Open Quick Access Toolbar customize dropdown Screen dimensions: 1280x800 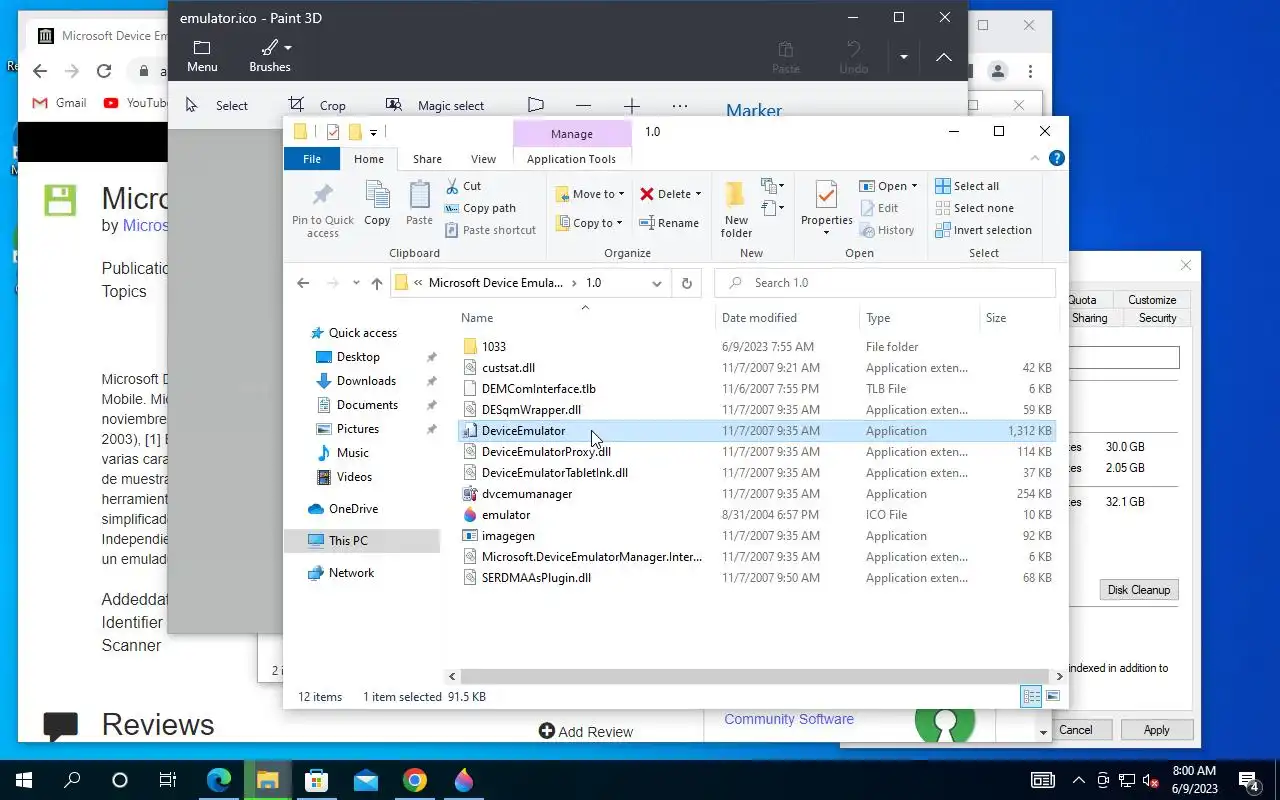(x=373, y=132)
